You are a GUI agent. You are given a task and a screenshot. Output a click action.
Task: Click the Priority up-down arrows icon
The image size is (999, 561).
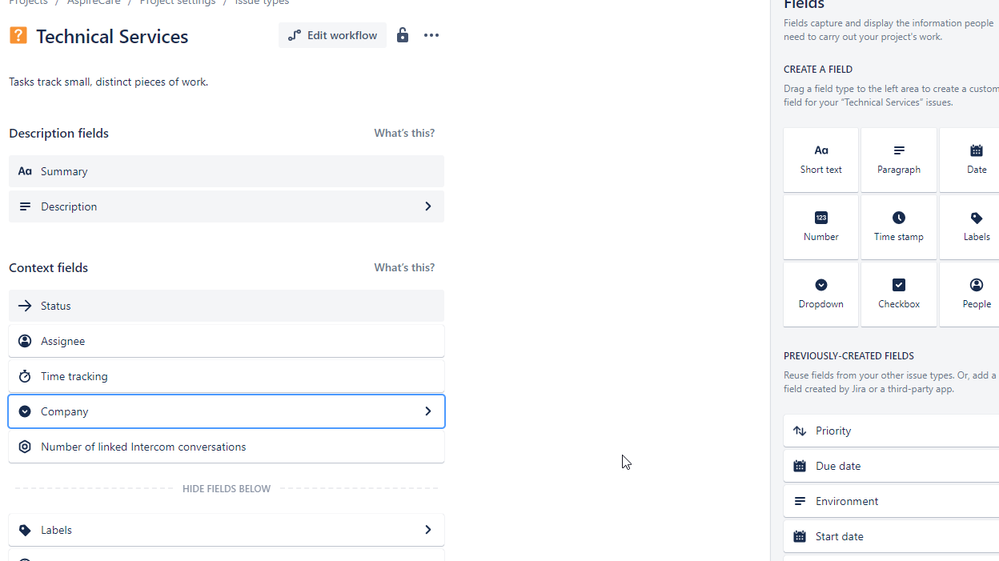pos(800,431)
